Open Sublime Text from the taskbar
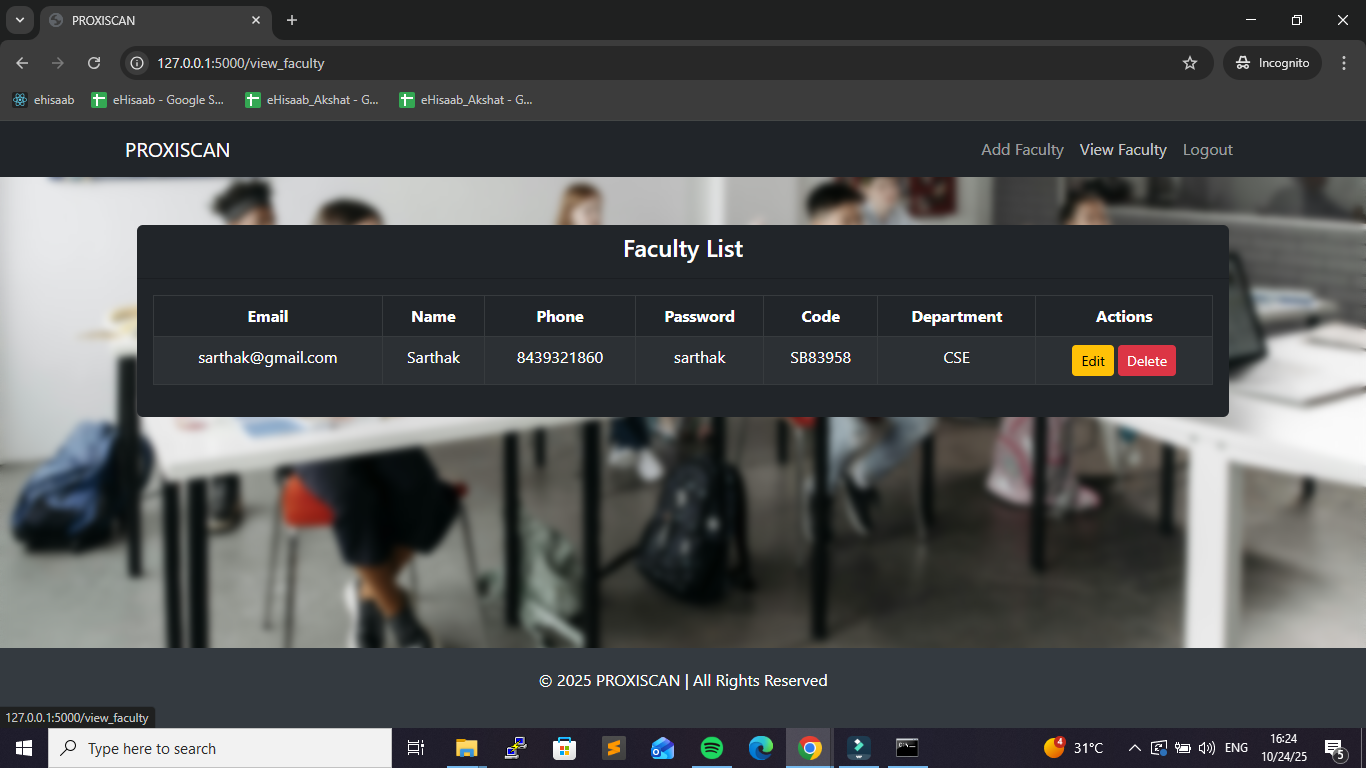This screenshot has height=768, width=1366. [x=613, y=748]
